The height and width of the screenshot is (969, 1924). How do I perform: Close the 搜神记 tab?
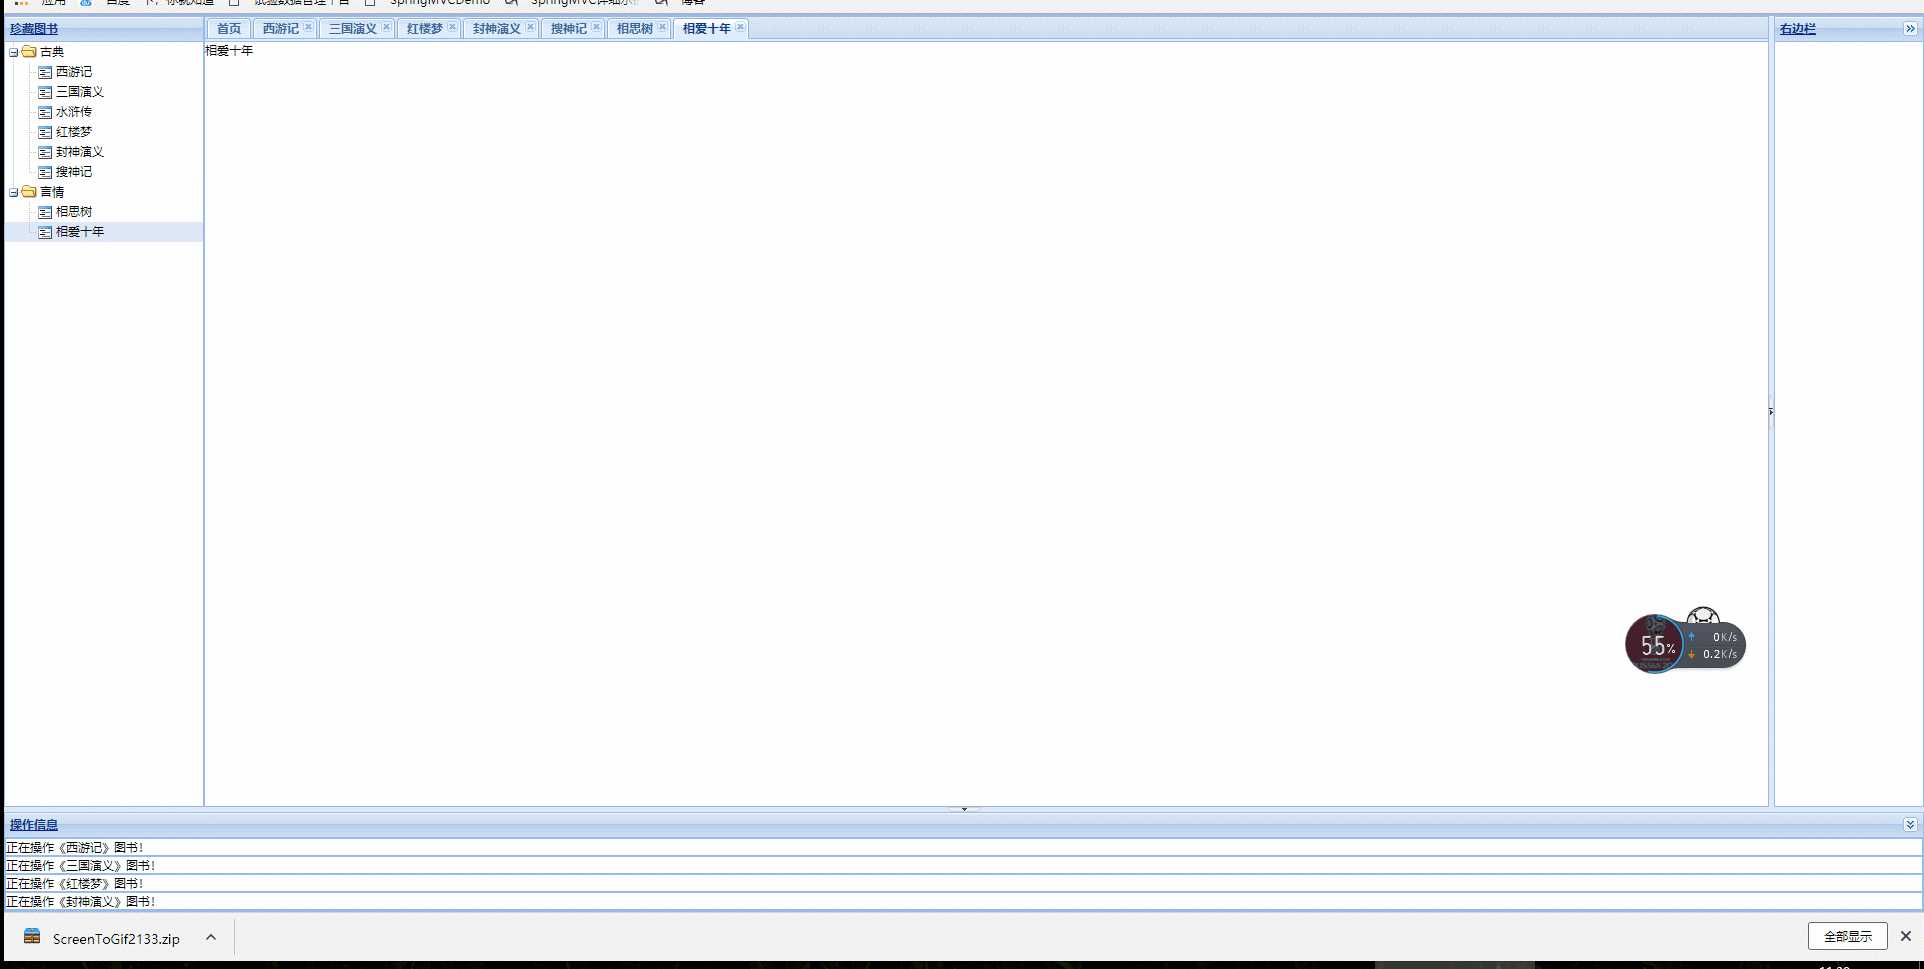point(596,27)
